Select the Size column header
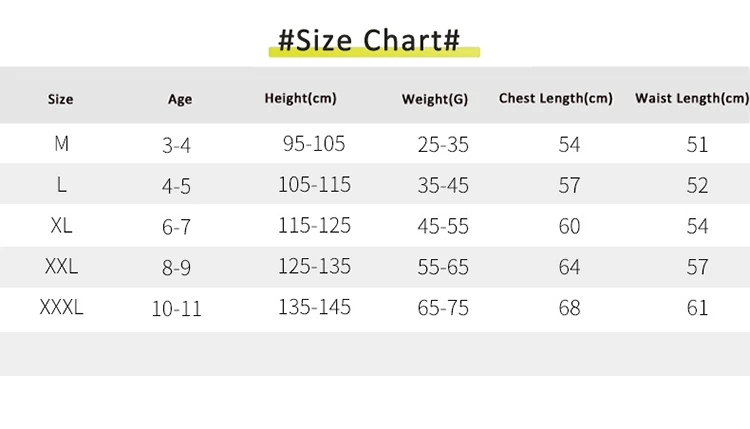750x429 pixels. (61, 99)
